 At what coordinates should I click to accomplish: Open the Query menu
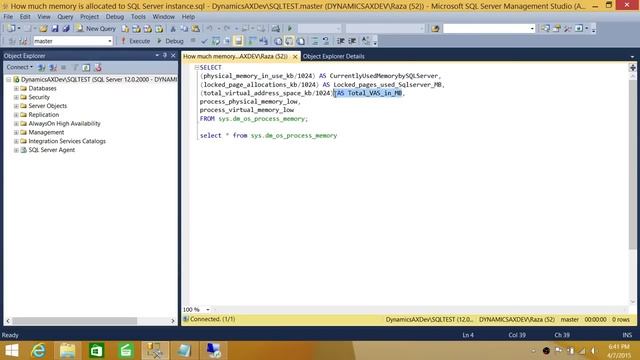(x=65, y=17)
